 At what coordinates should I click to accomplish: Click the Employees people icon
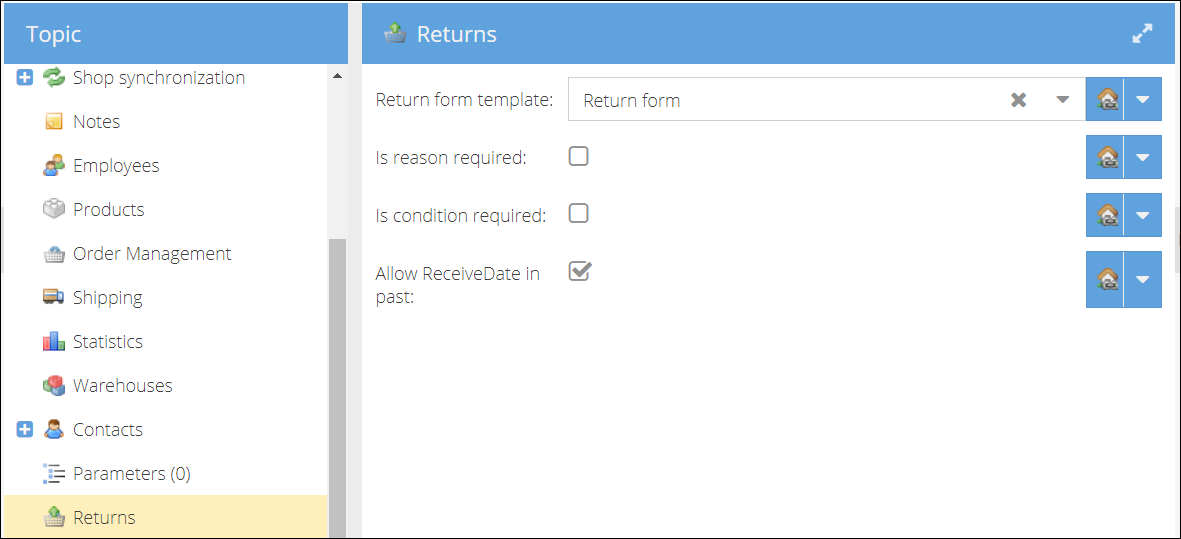[x=53, y=166]
